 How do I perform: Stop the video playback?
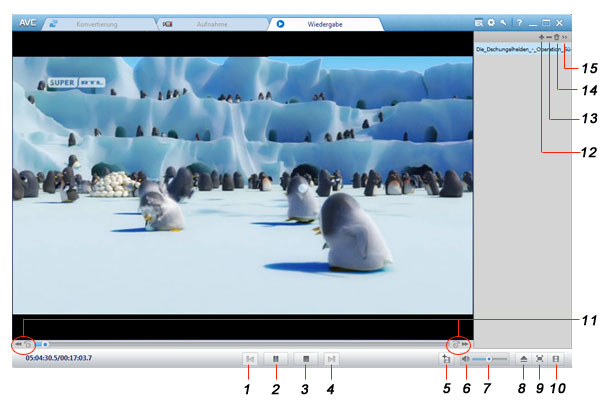306,359
